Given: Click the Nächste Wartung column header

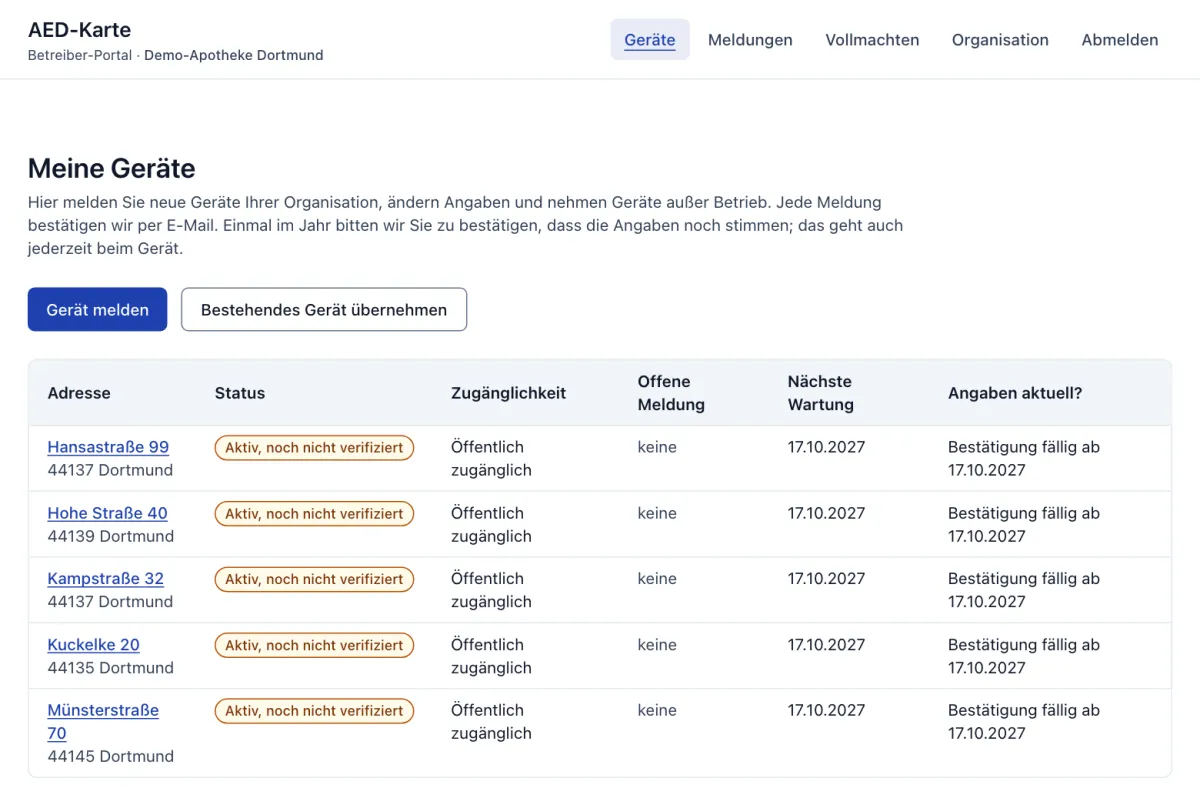Looking at the screenshot, I should pos(821,393).
